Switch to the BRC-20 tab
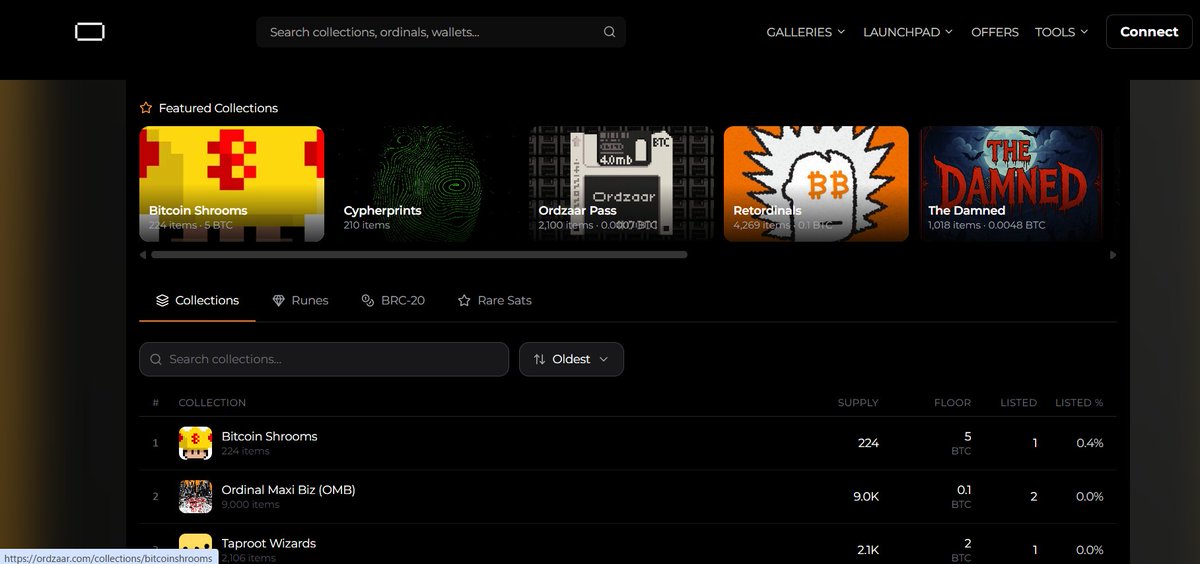The width and height of the screenshot is (1200, 564). (393, 300)
